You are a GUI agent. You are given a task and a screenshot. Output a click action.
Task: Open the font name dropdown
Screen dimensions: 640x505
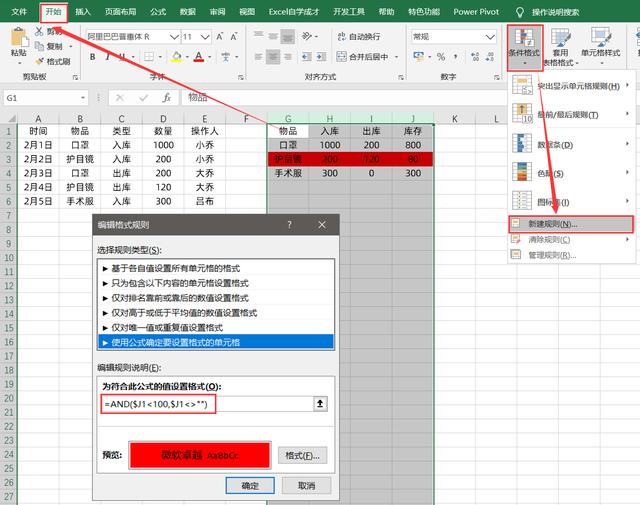(172, 36)
